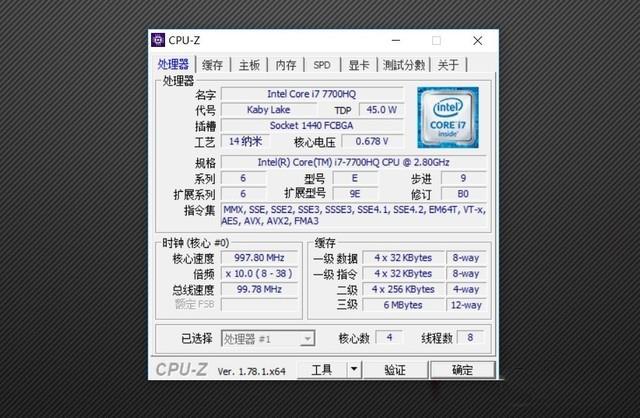This screenshot has height=418, width=640.
Task: Click the 验证 button
Action: pyautogui.click(x=395, y=369)
